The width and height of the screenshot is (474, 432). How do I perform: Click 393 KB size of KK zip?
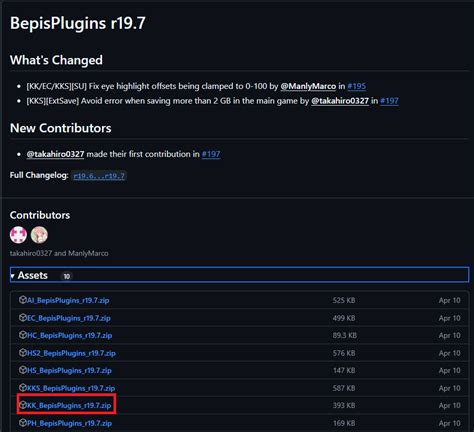tap(344, 405)
